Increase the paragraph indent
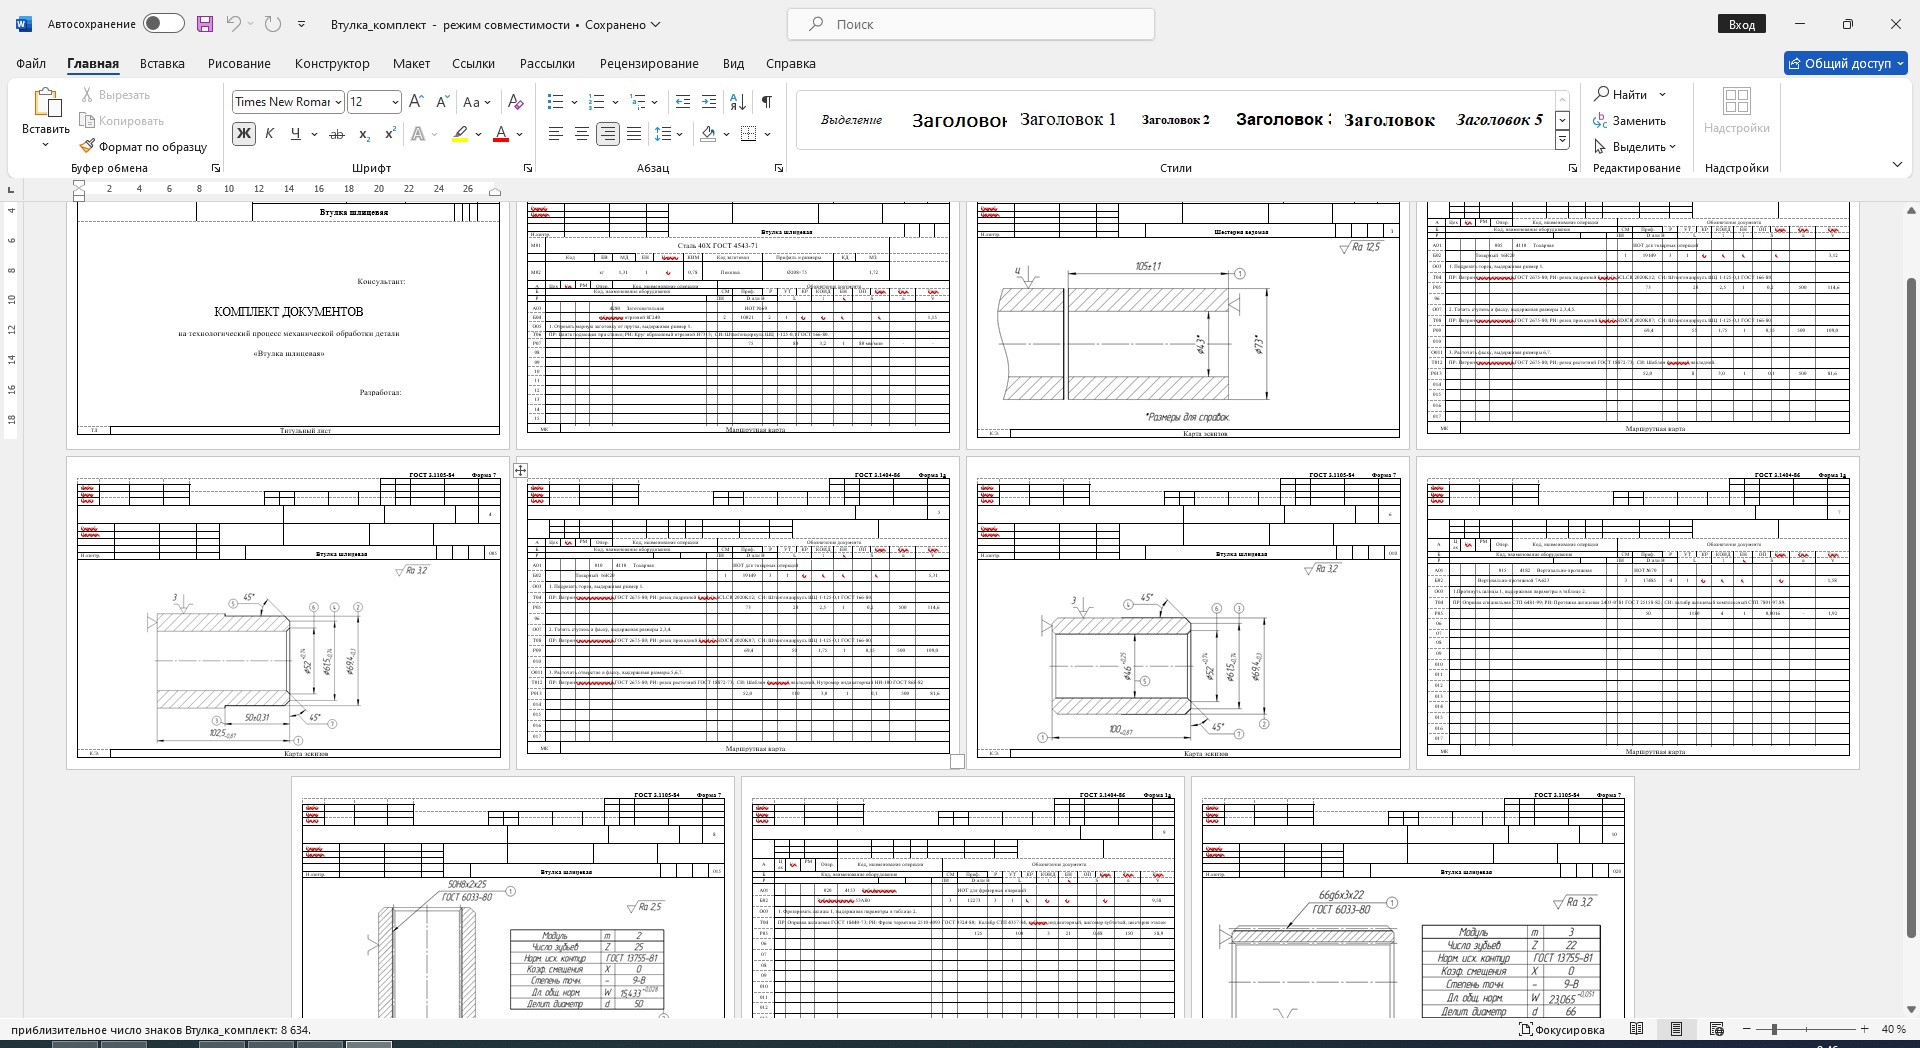The width and height of the screenshot is (1920, 1048). pos(709,102)
